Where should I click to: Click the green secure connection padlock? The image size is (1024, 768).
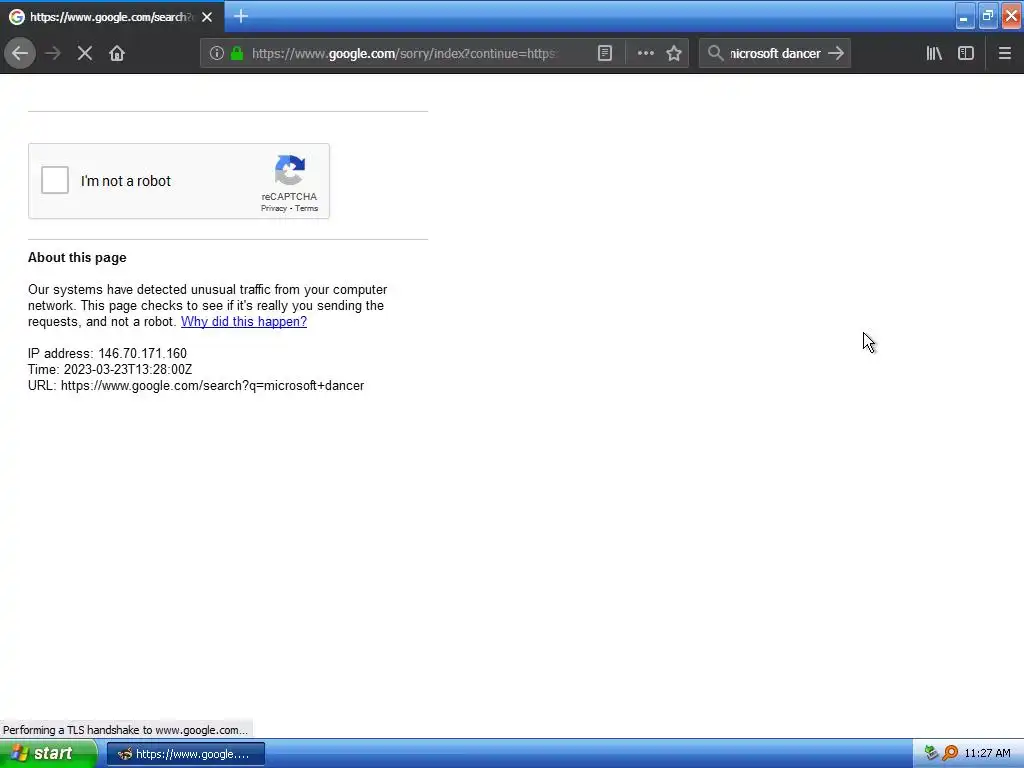[237, 54]
